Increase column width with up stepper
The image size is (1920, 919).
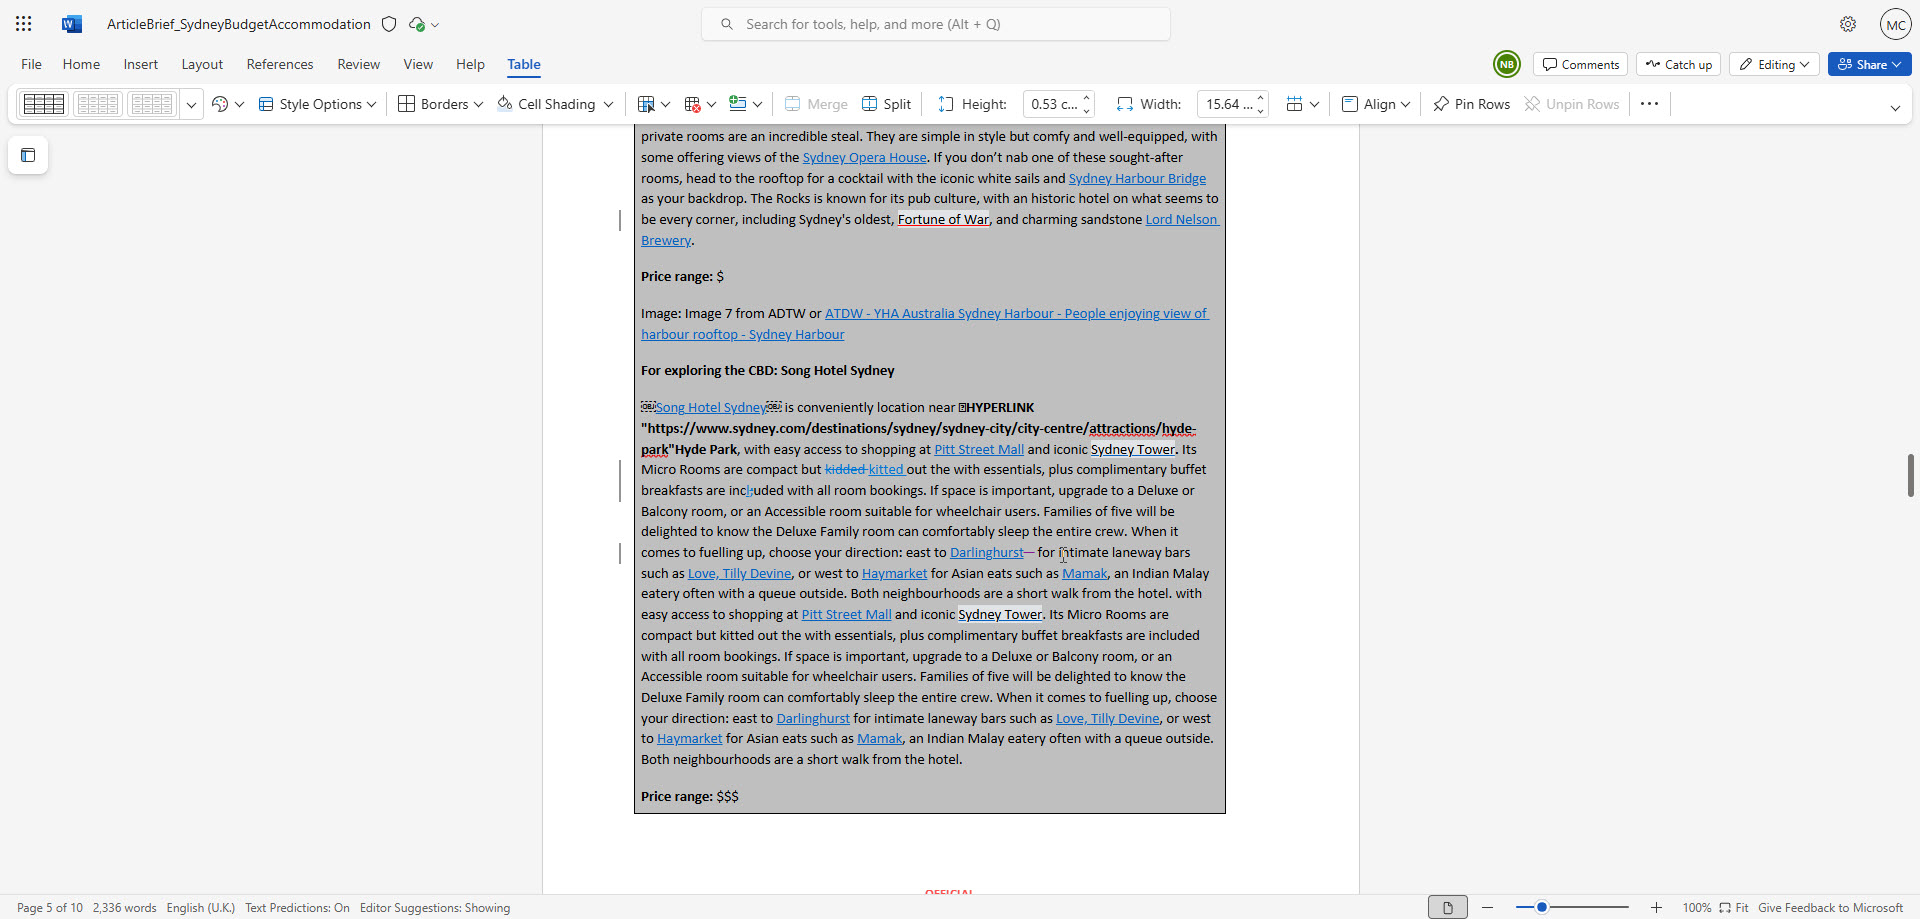1261,98
